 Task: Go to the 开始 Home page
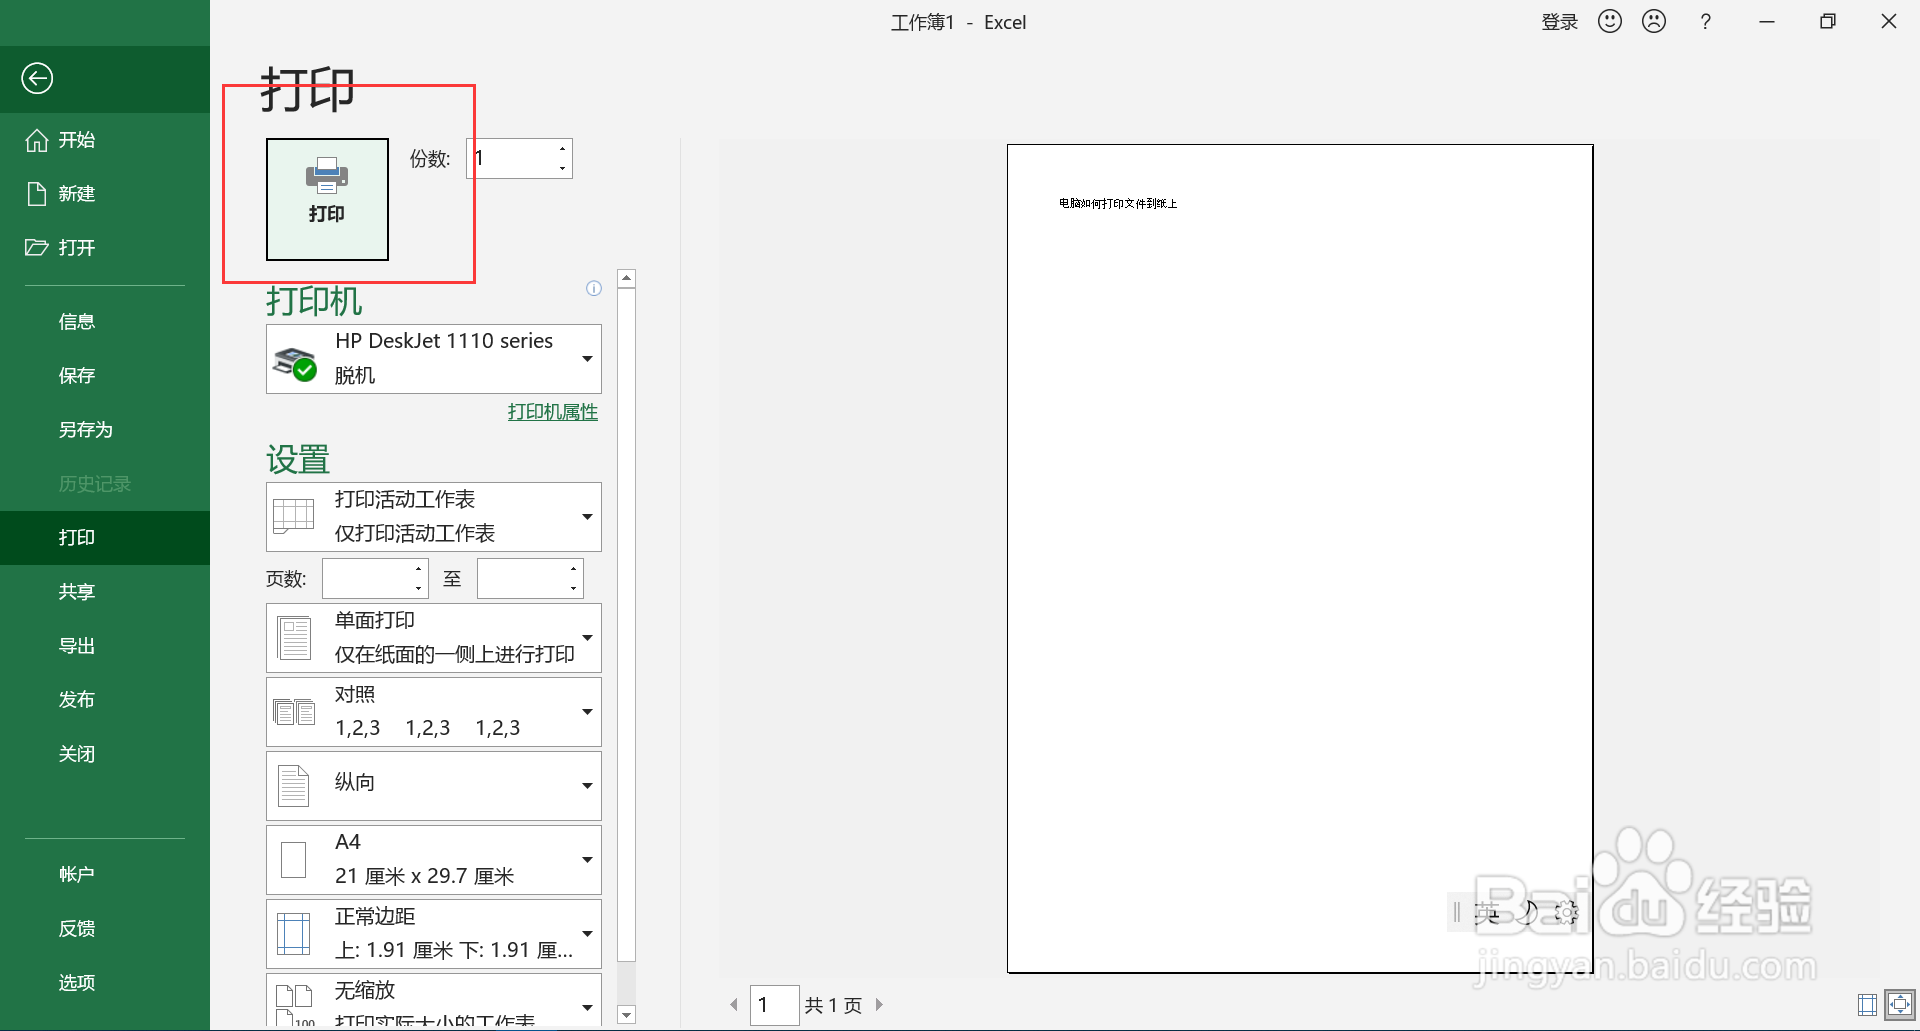tap(105, 140)
